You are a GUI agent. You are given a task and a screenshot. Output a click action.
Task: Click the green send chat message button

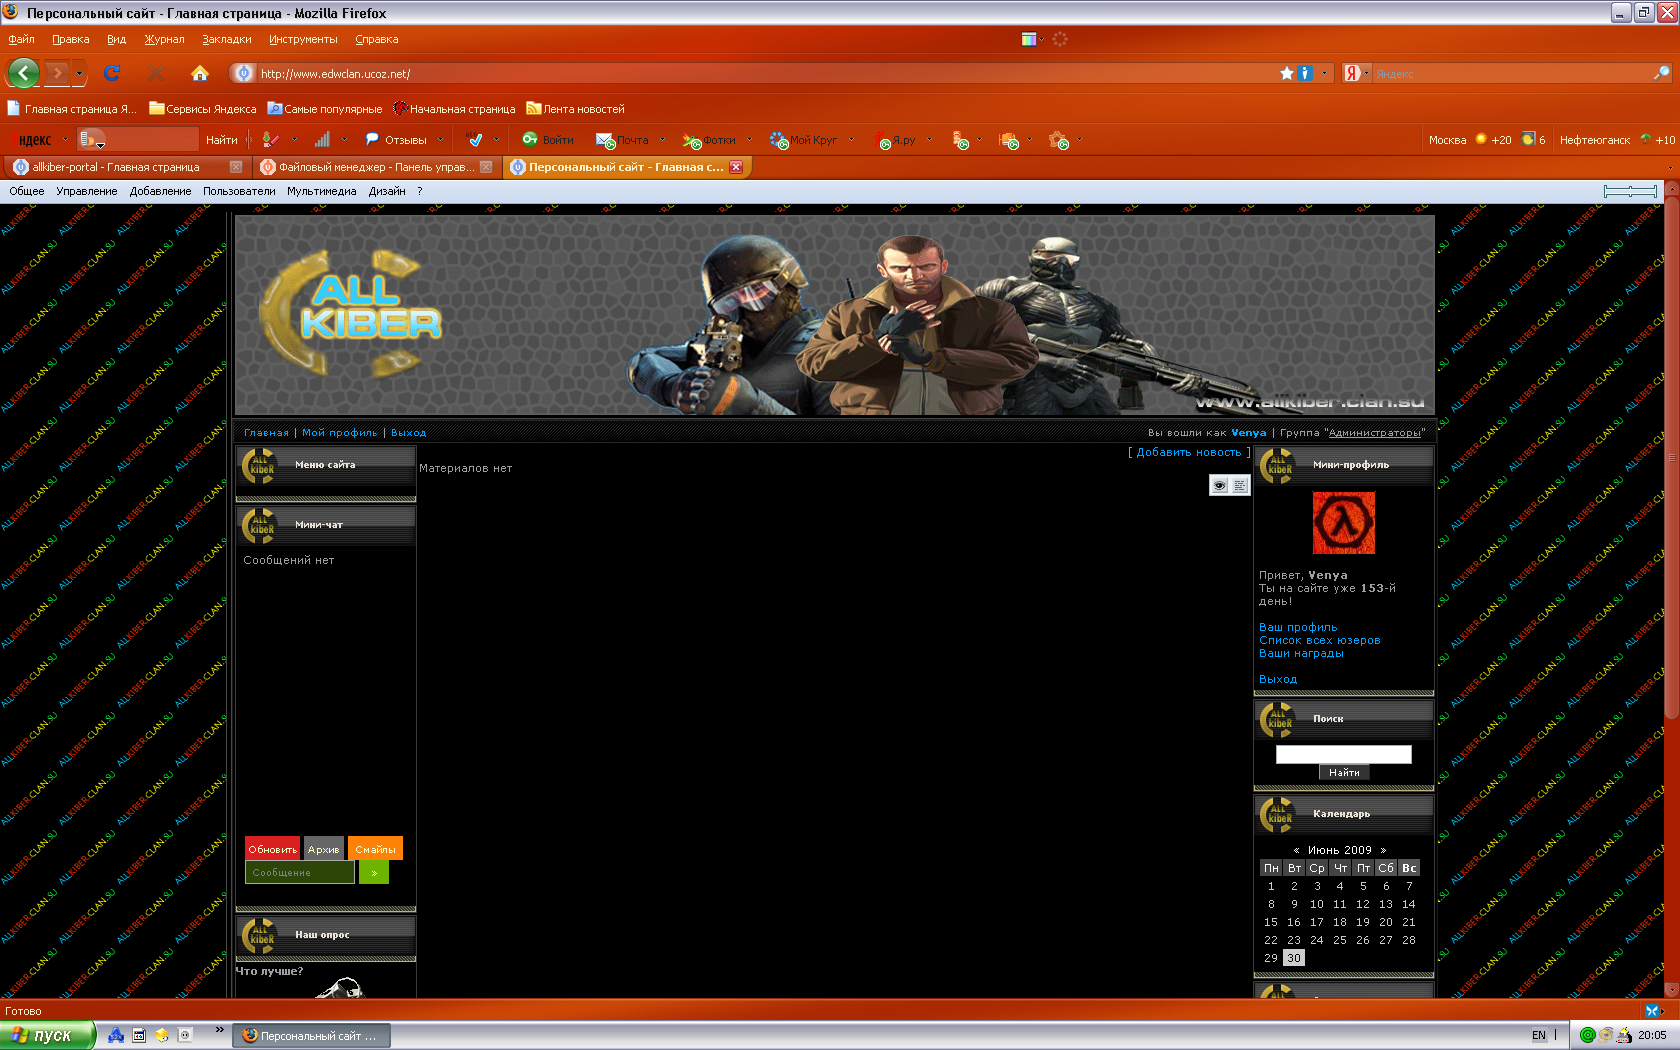[x=374, y=872]
